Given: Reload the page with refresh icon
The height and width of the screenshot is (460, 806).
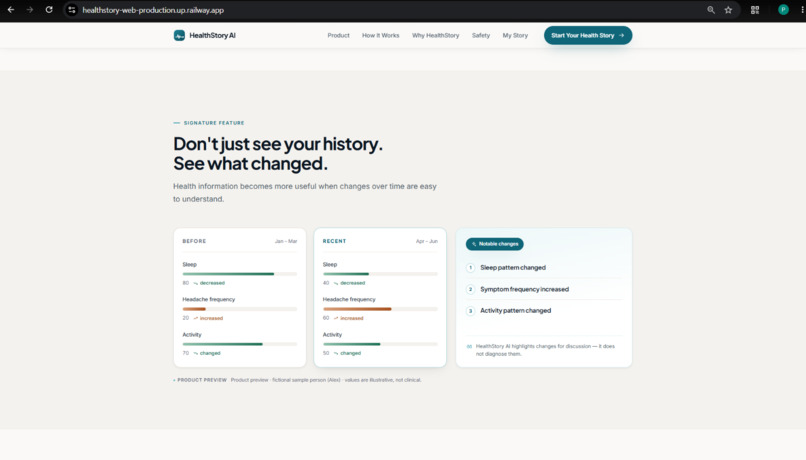Looking at the screenshot, I should 49,10.
